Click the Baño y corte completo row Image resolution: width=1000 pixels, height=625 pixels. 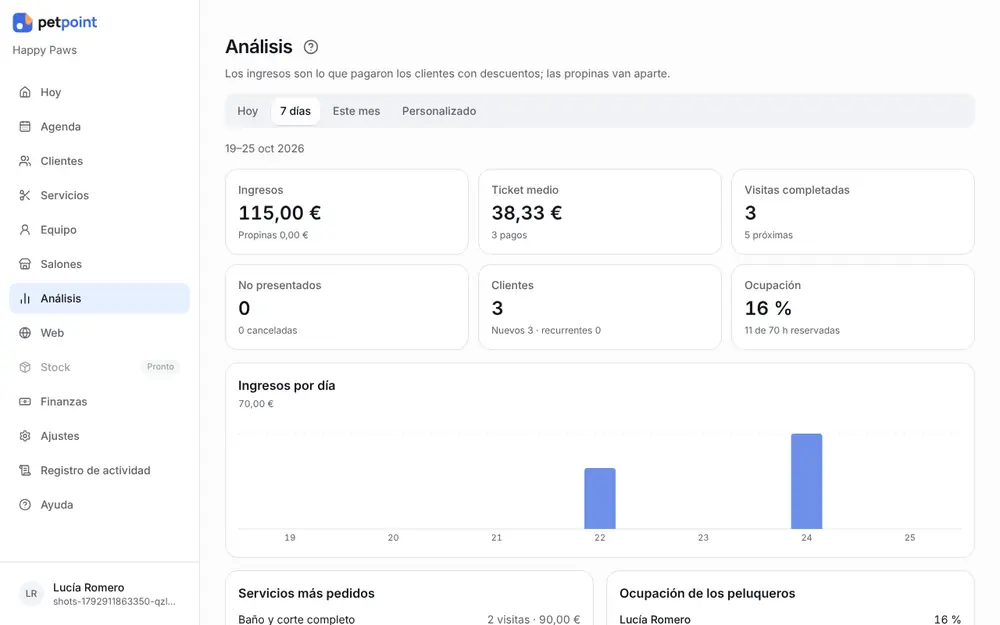point(409,619)
